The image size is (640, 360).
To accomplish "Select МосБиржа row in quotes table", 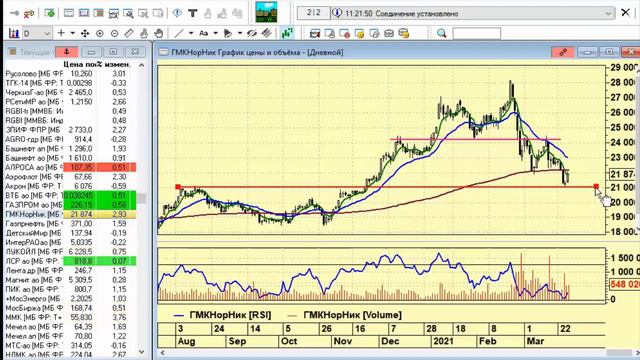I will pyautogui.click(x=70, y=308).
